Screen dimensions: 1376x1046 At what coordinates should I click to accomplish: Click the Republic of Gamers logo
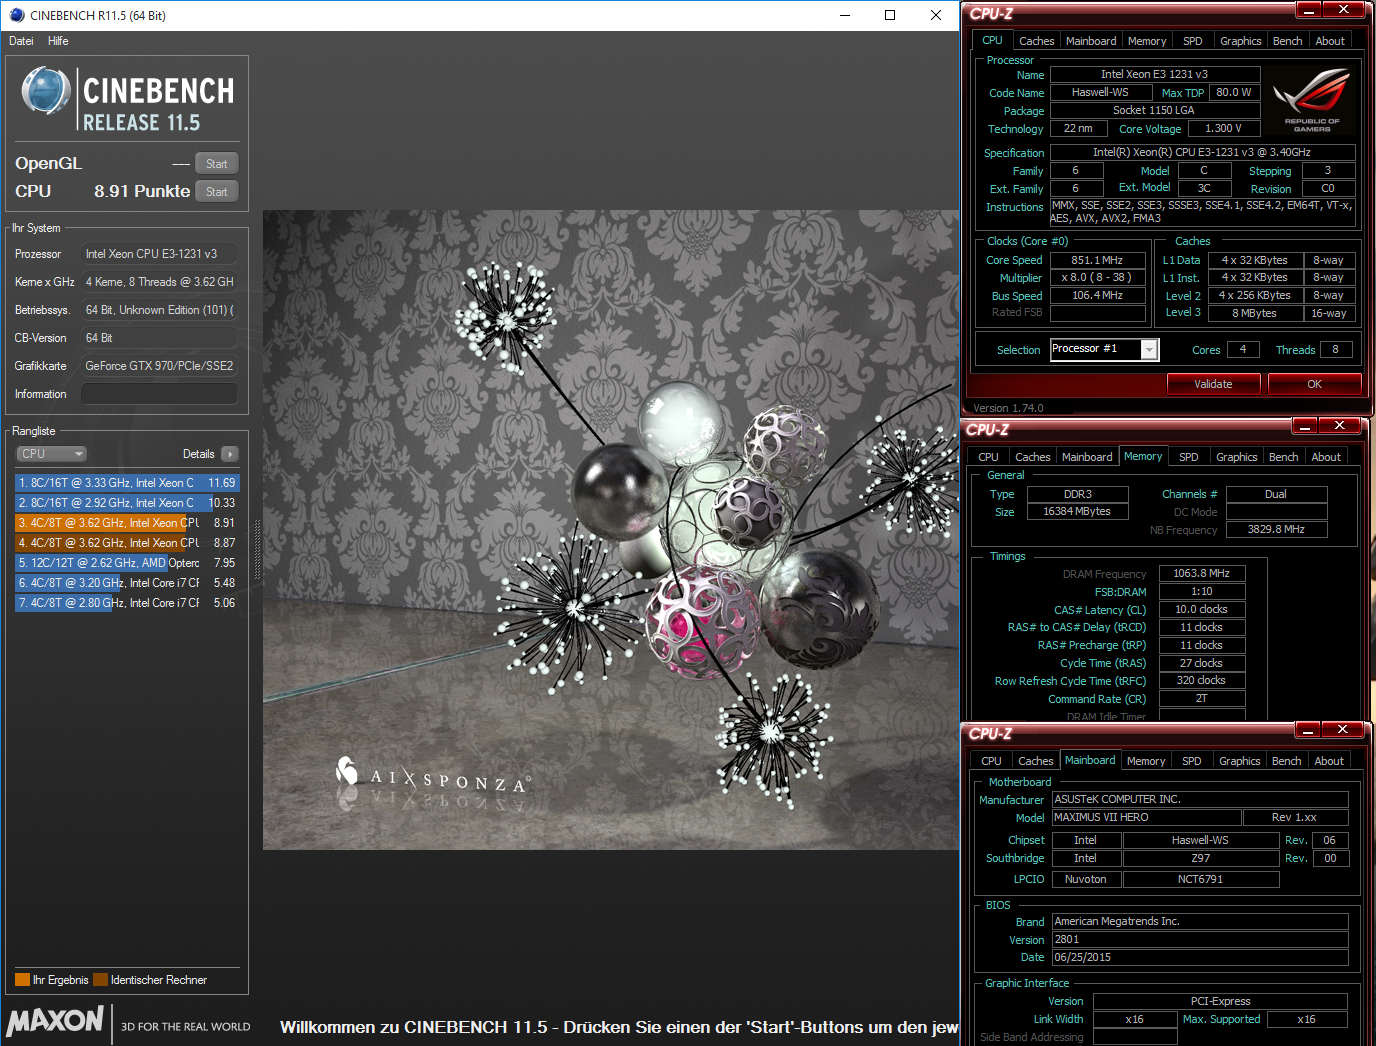tap(1312, 100)
